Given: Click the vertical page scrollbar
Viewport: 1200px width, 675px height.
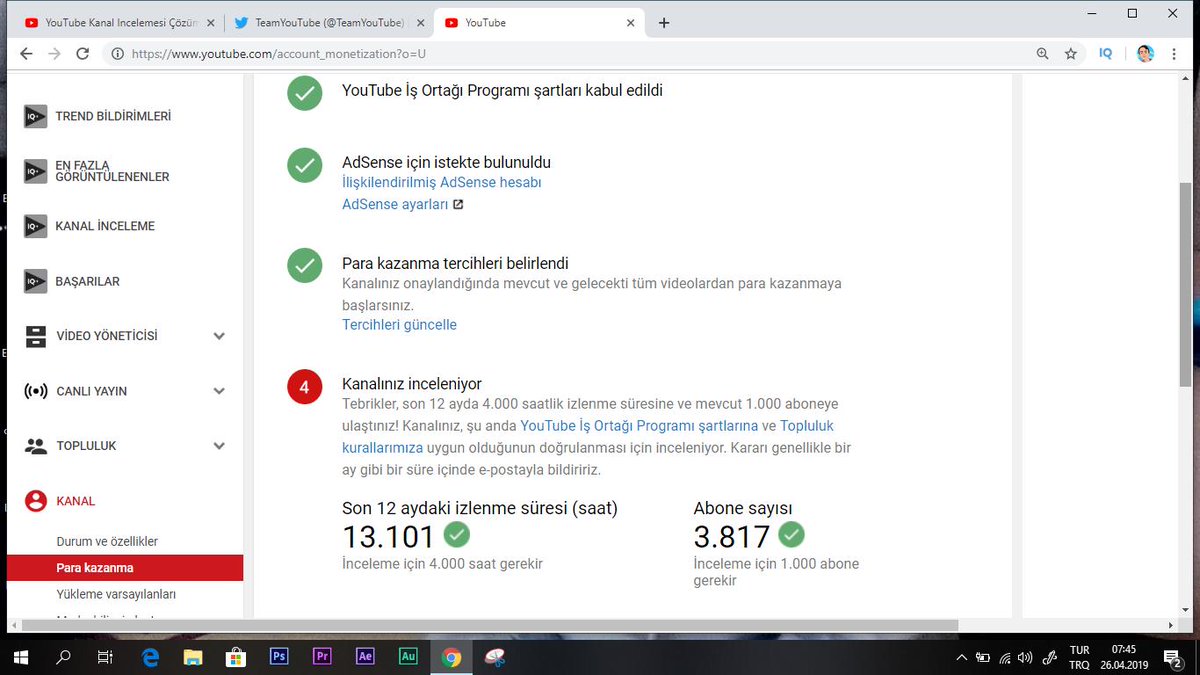Looking at the screenshot, I should [x=1186, y=286].
